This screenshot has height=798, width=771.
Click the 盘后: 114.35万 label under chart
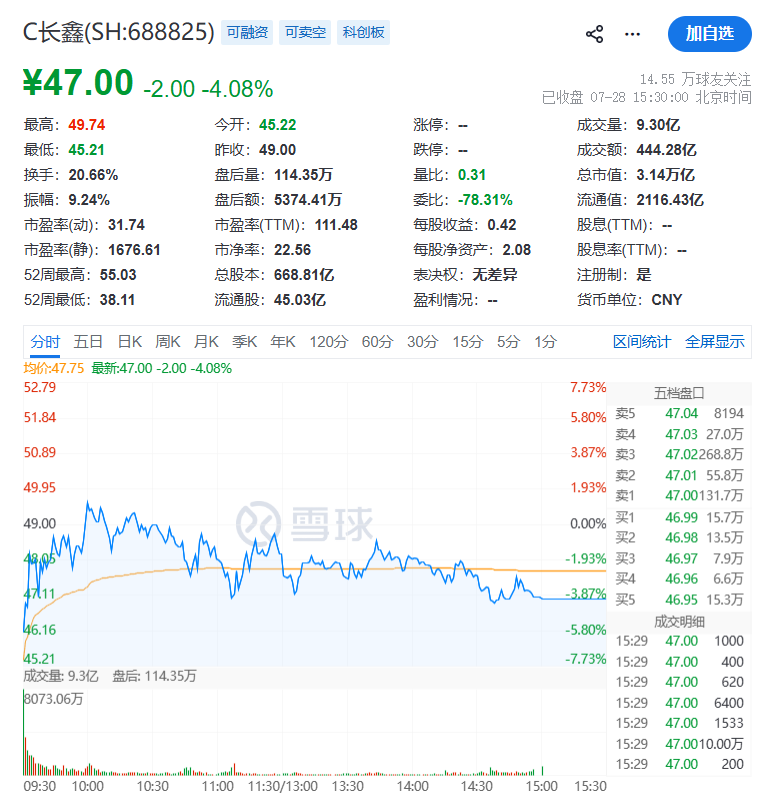click(154, 676)
